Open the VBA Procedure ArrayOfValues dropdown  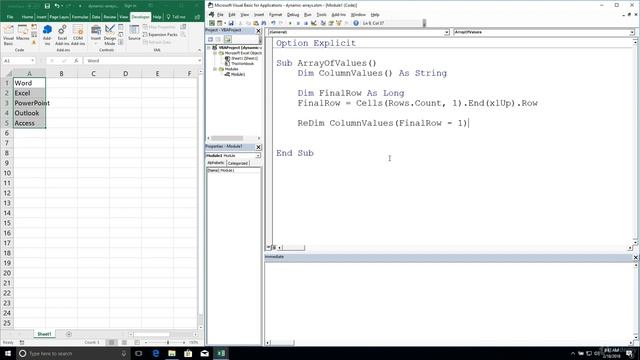click(x=632, y=32)
